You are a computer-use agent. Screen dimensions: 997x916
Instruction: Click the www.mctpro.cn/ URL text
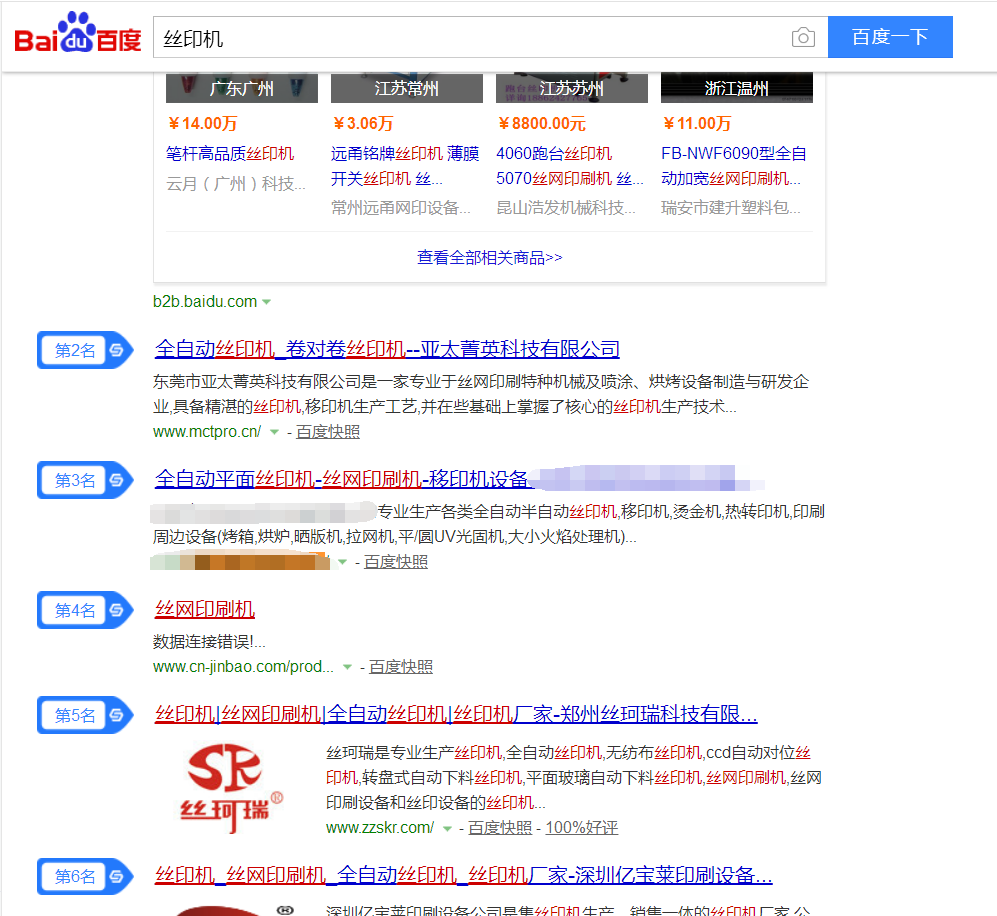(207, 432)
